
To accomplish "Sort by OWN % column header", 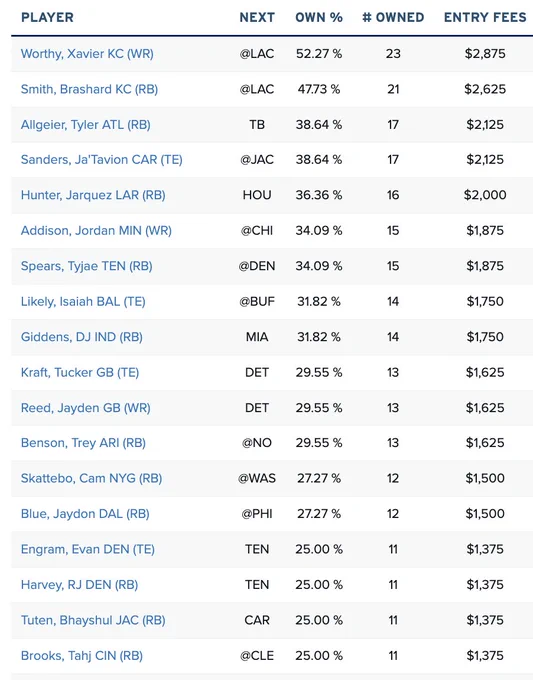I will click(x=319, y=17).
